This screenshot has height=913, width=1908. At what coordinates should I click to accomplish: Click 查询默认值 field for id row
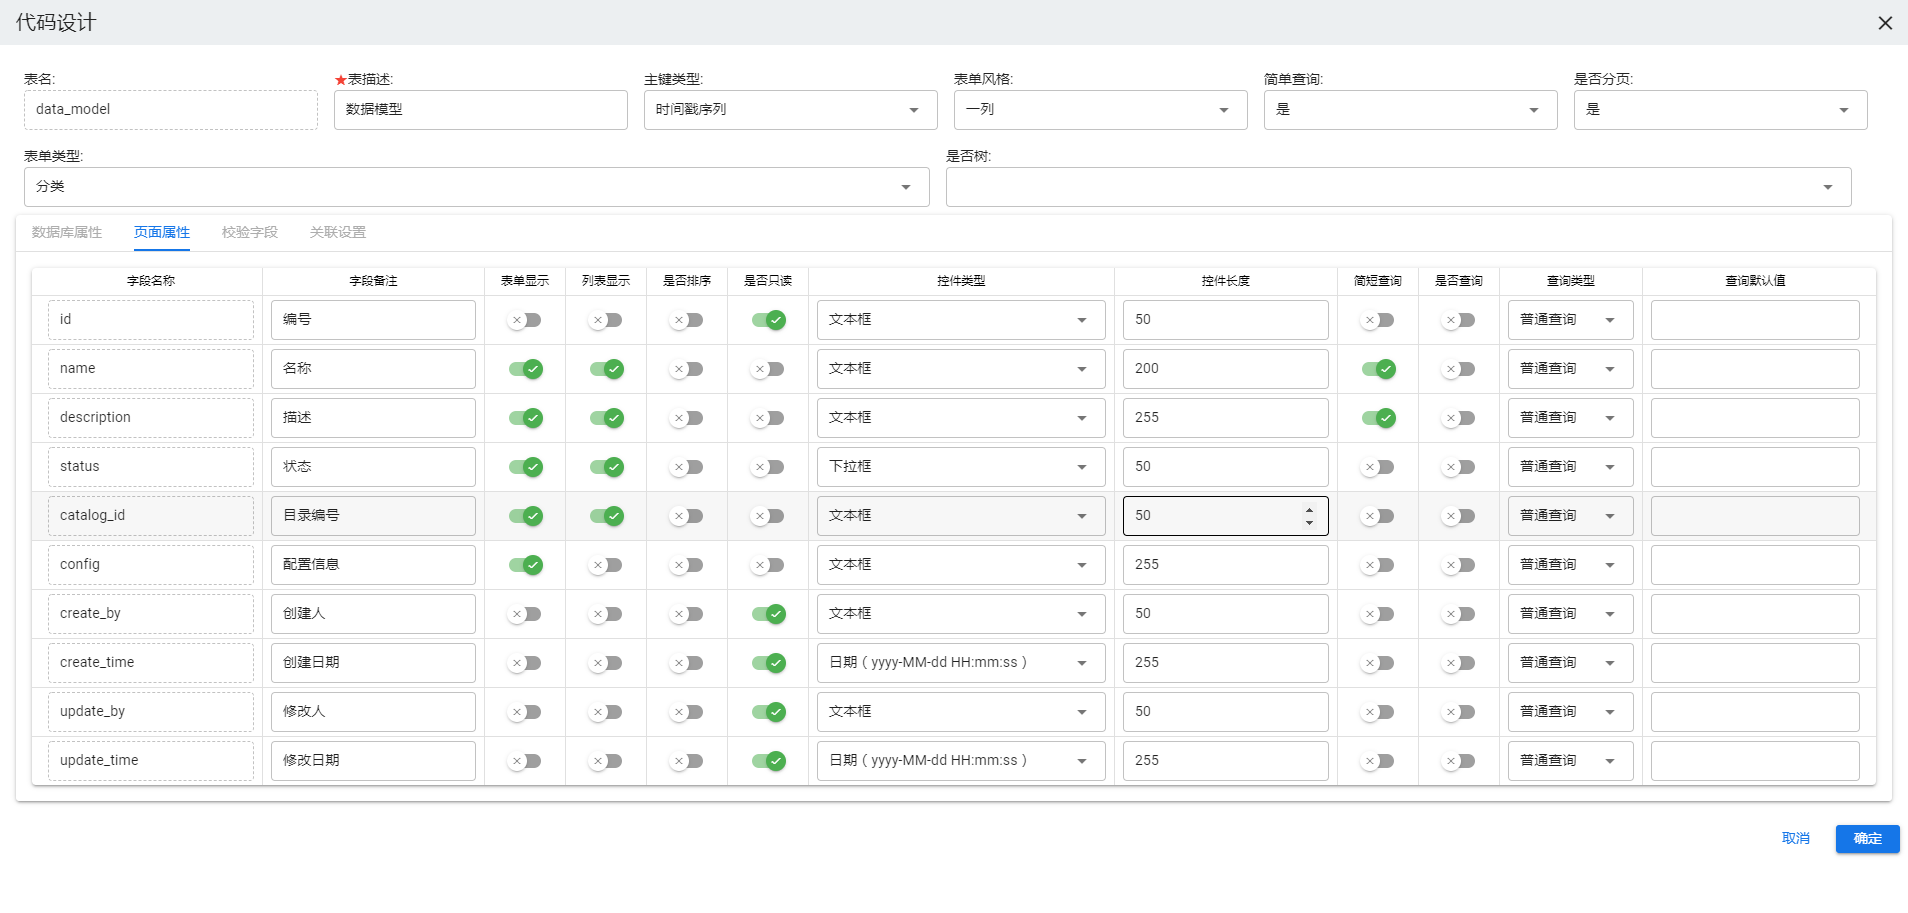pos(1755,320)
